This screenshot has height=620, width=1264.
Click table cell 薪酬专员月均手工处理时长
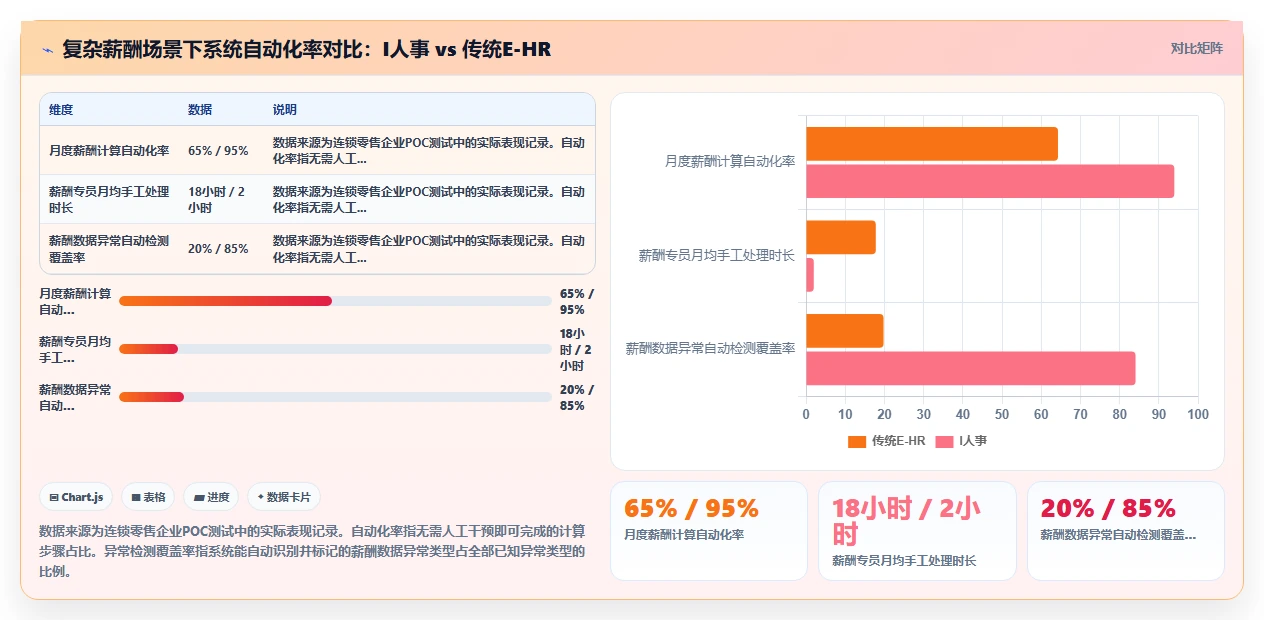109,200
